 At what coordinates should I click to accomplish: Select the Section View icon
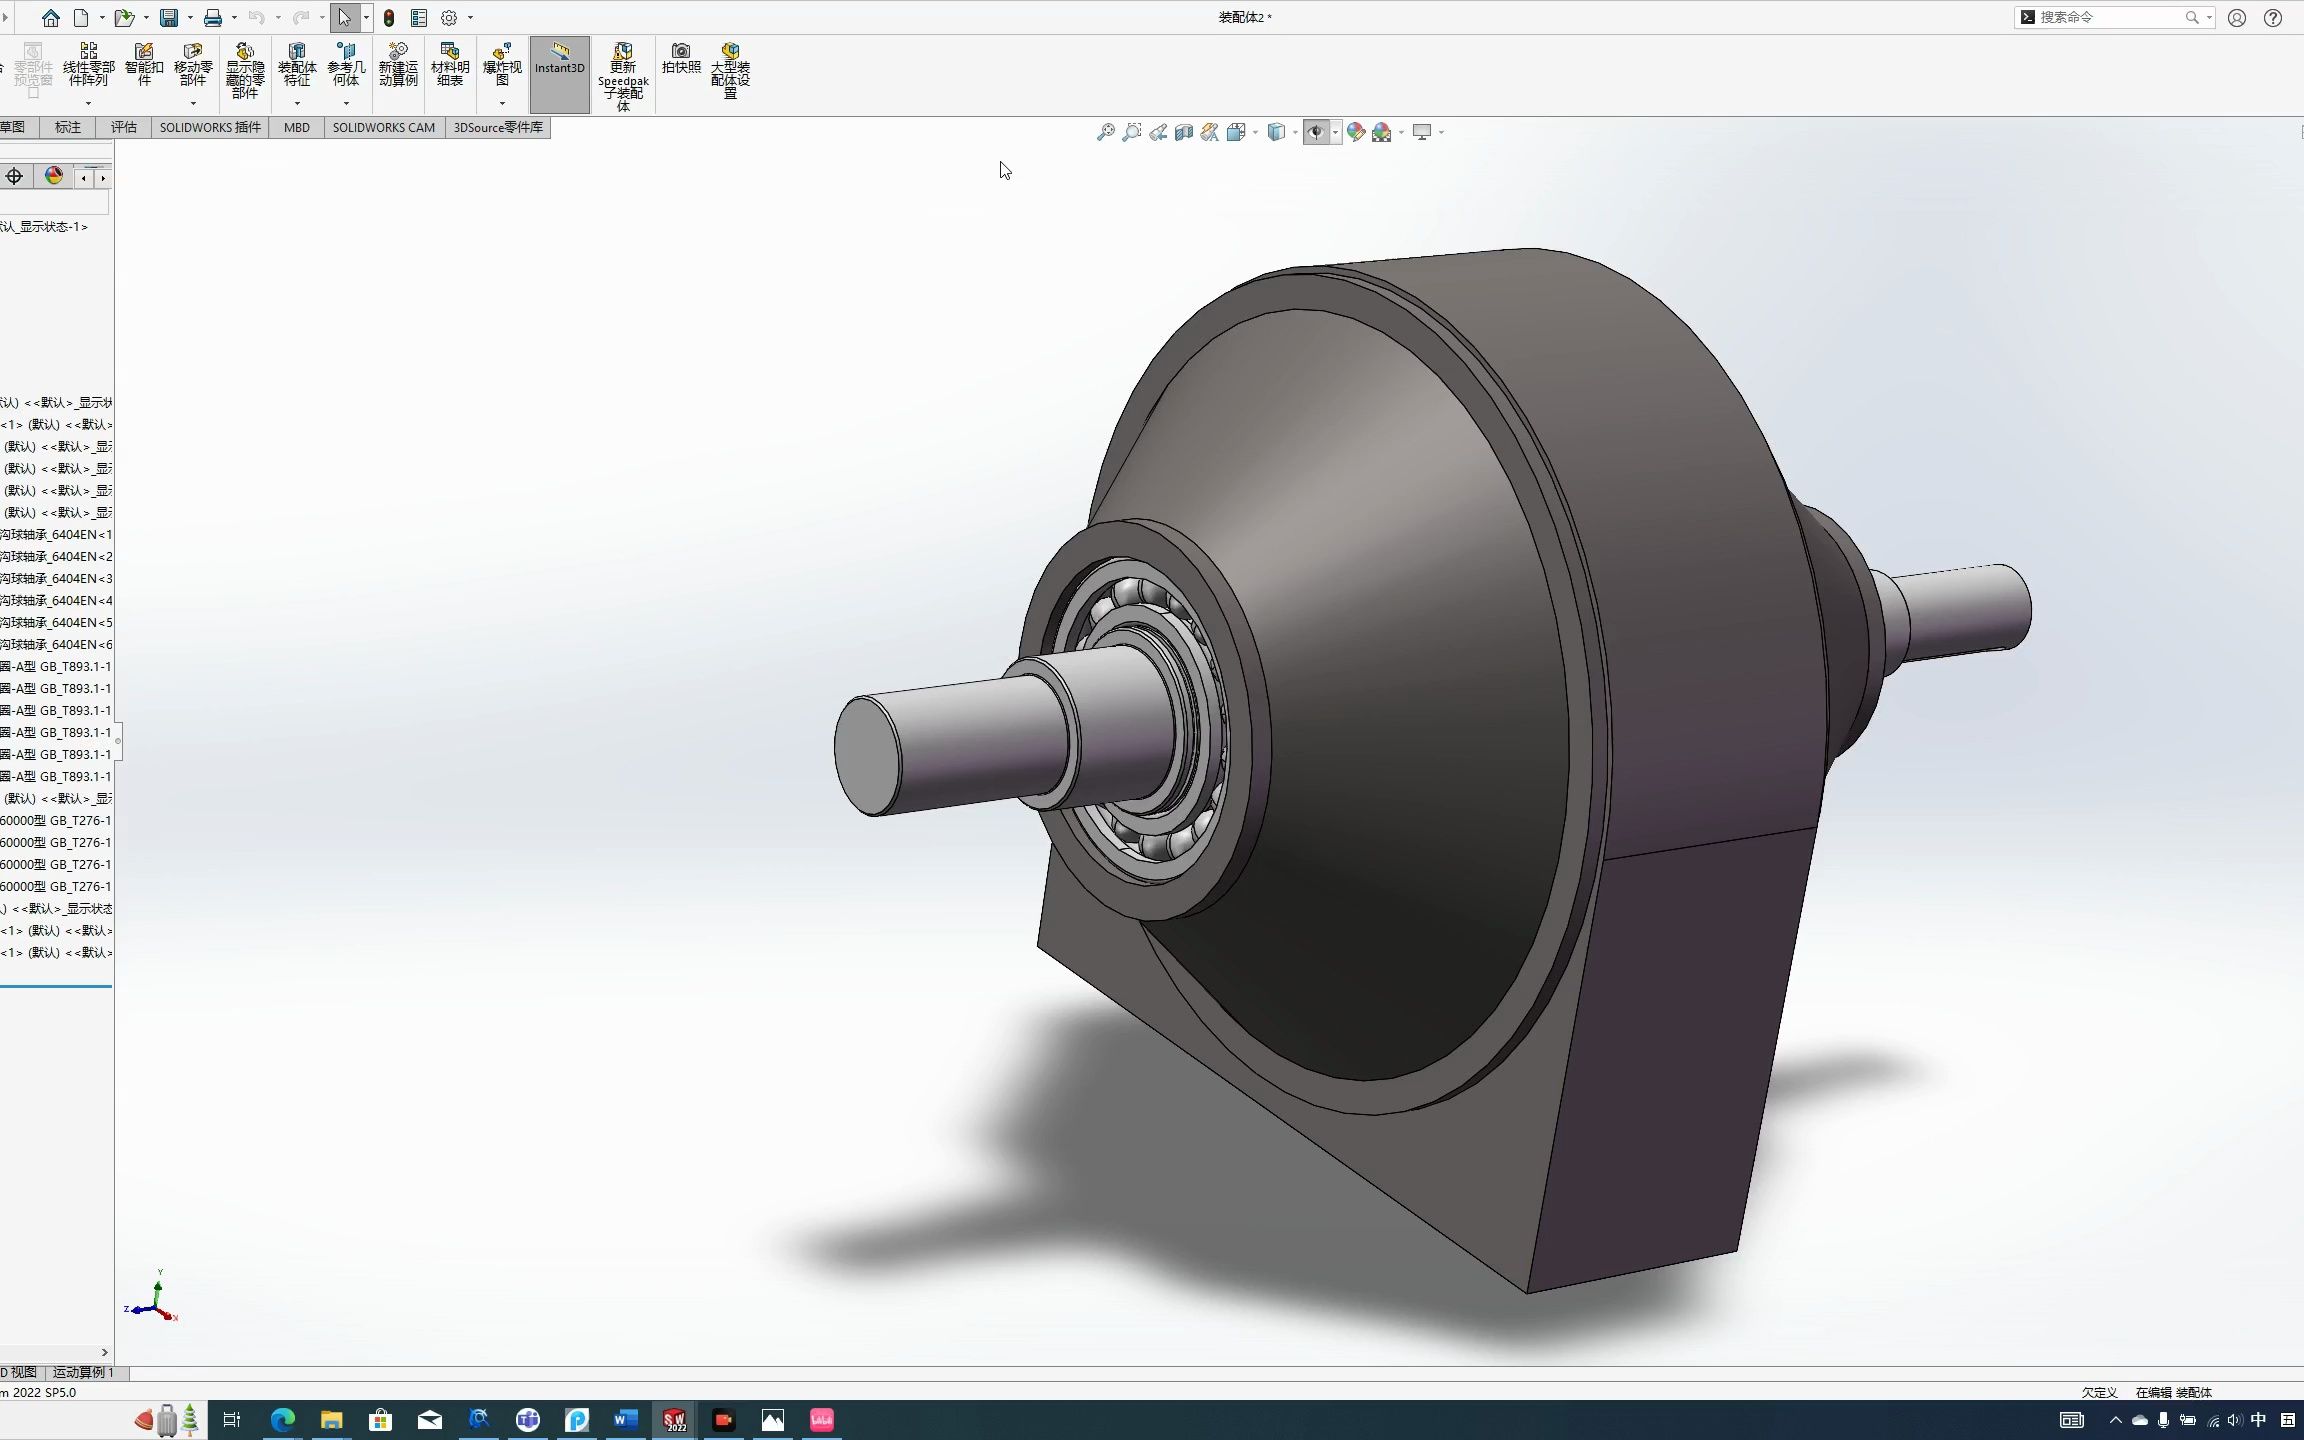click(1184, 131)
